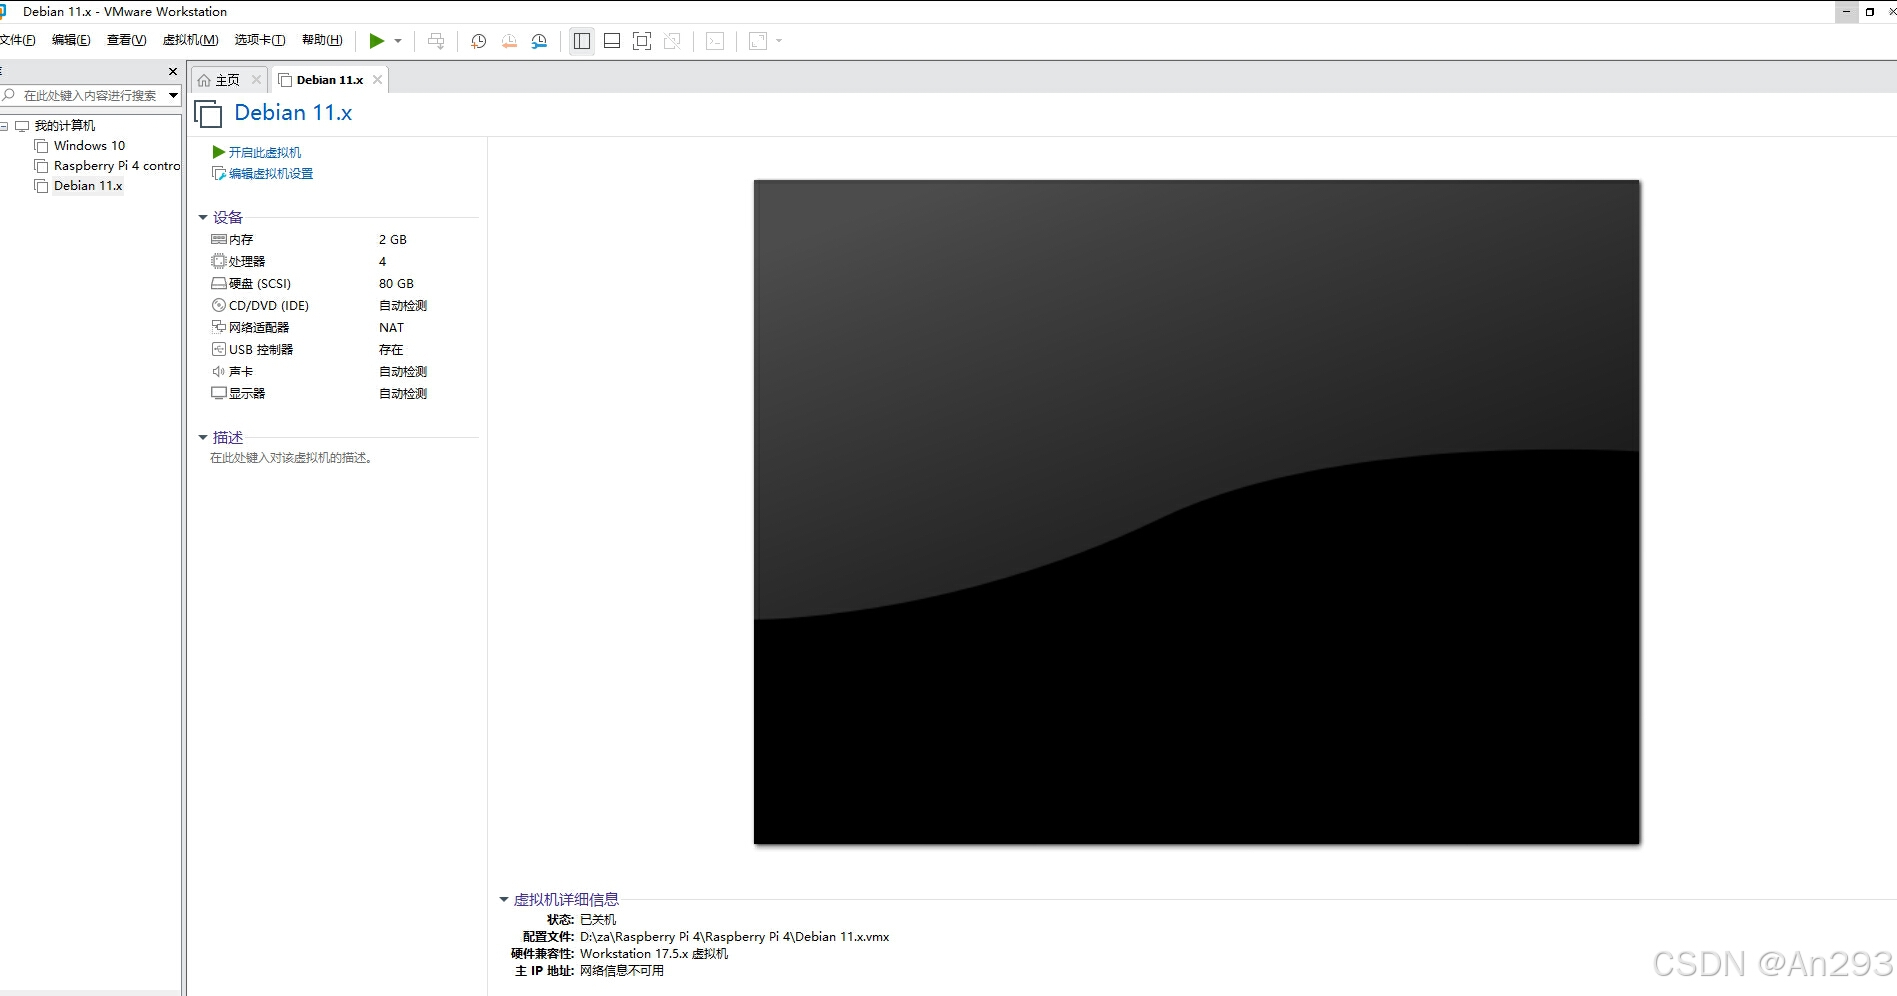Click the stretch guest display icon
This screenshot has height=996, width=1897.
(x=758, y=41)
